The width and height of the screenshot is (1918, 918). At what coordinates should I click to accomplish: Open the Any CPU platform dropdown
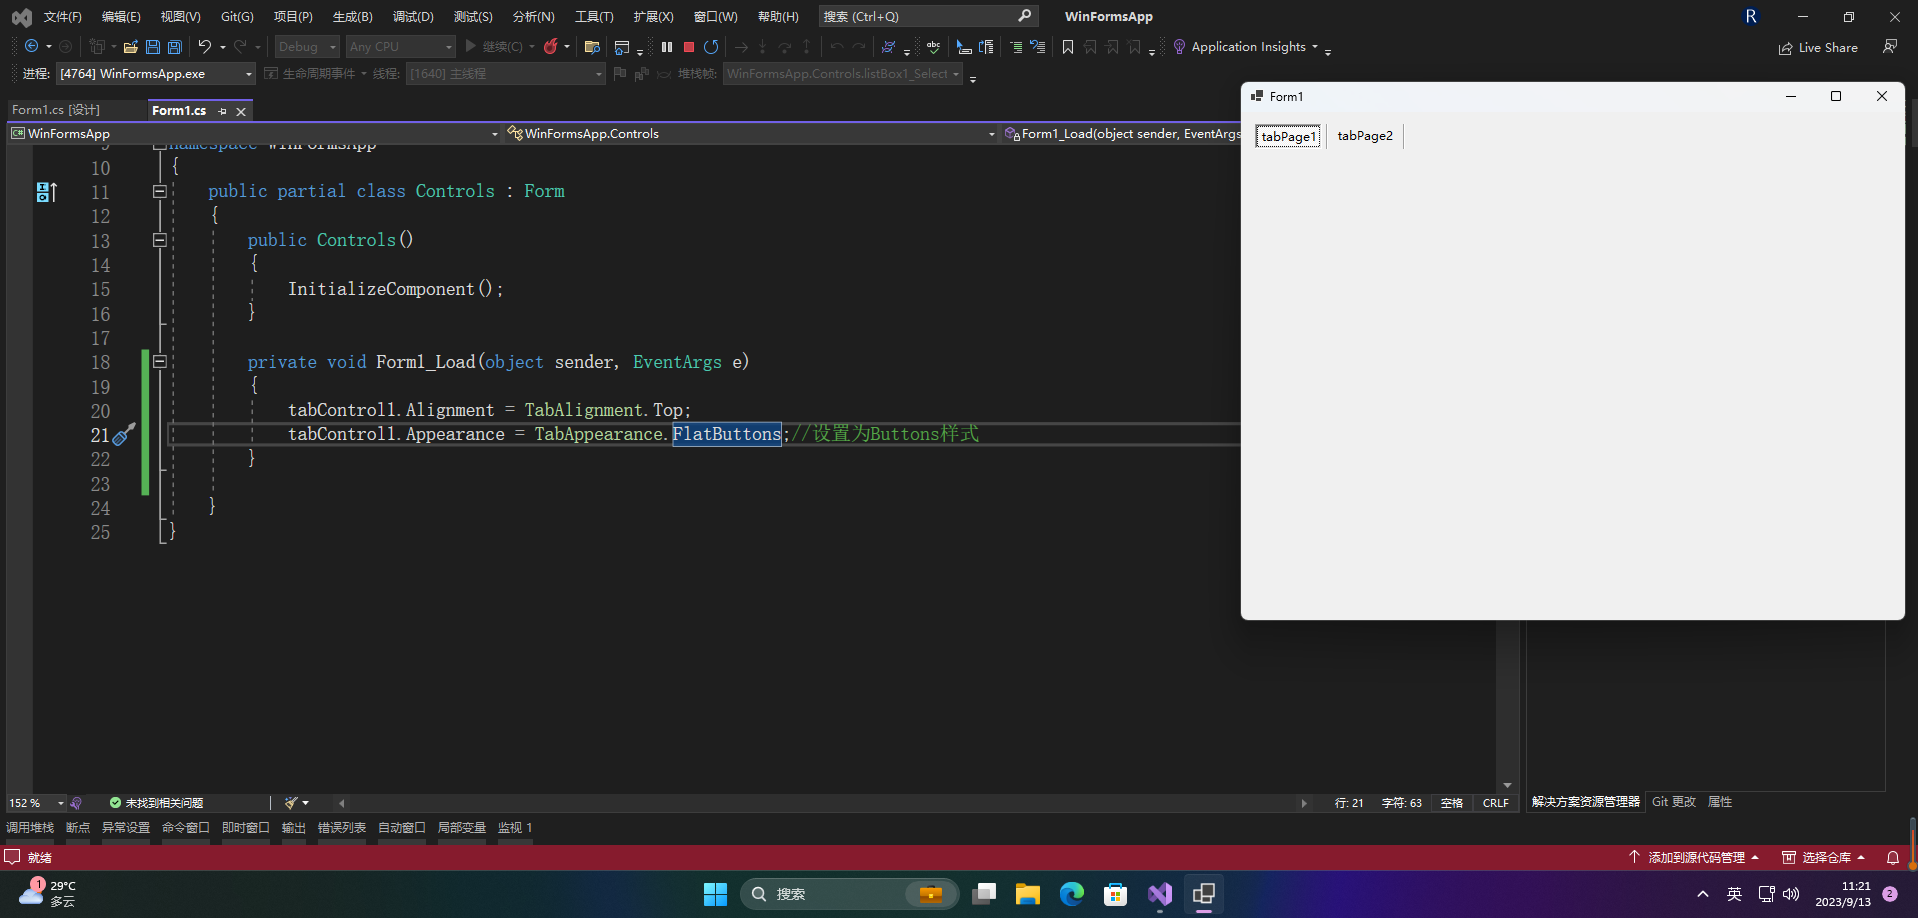click(x=400, y=46)
